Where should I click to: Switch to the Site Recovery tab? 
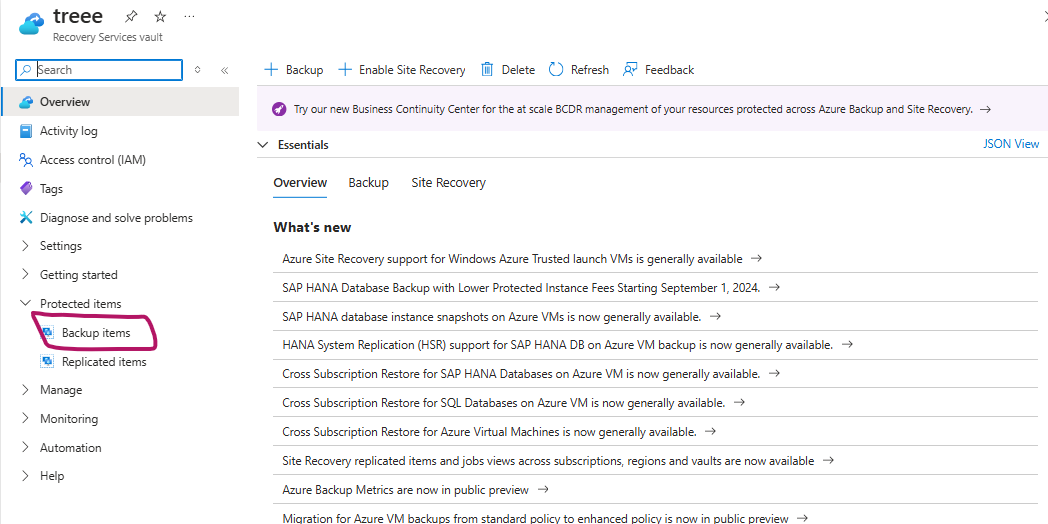448,183
